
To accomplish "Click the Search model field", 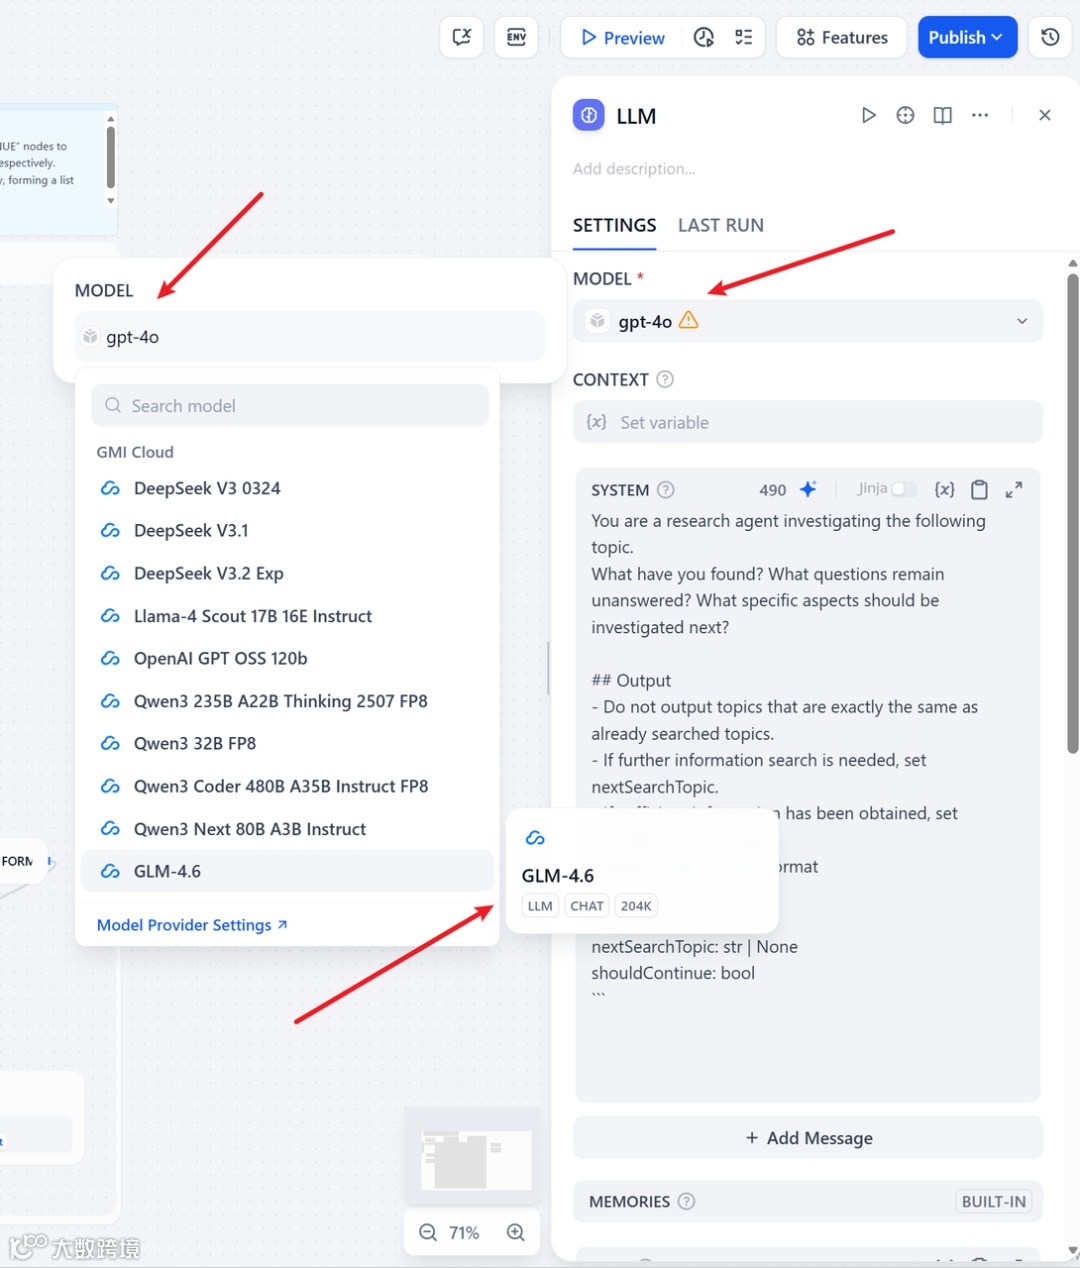I will point(290,405).
